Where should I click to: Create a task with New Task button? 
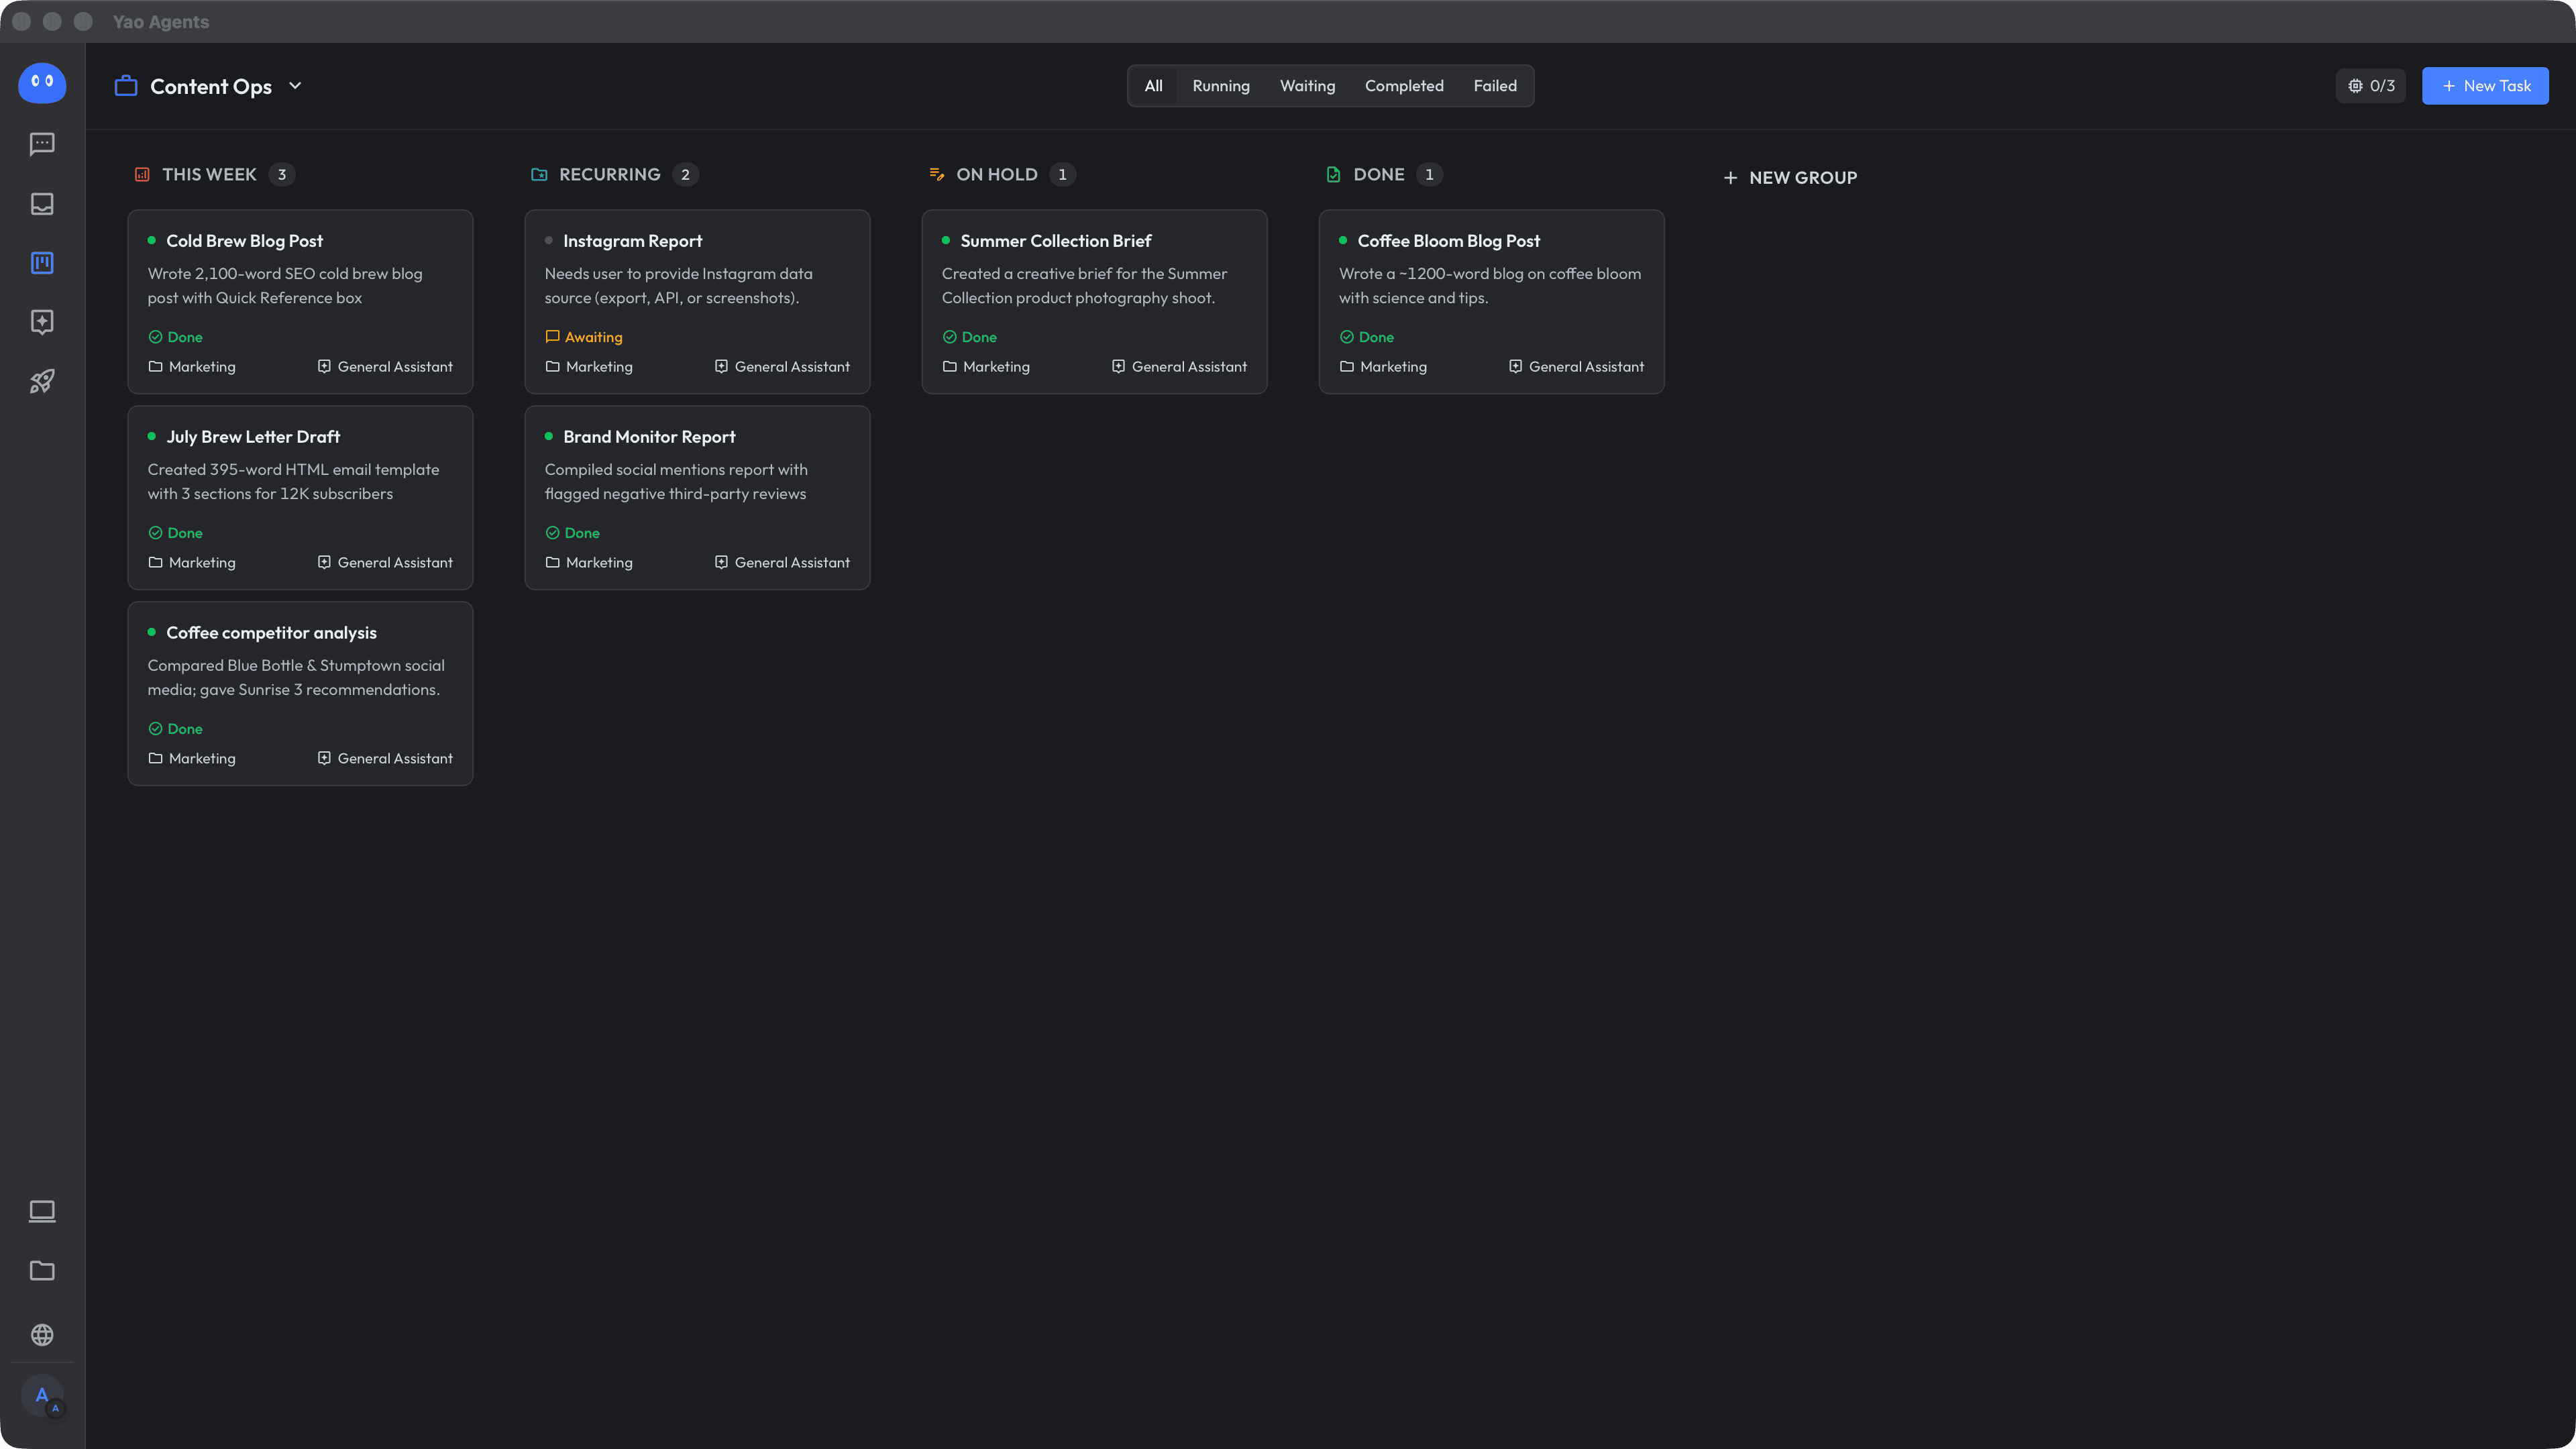pos(2485,86)
